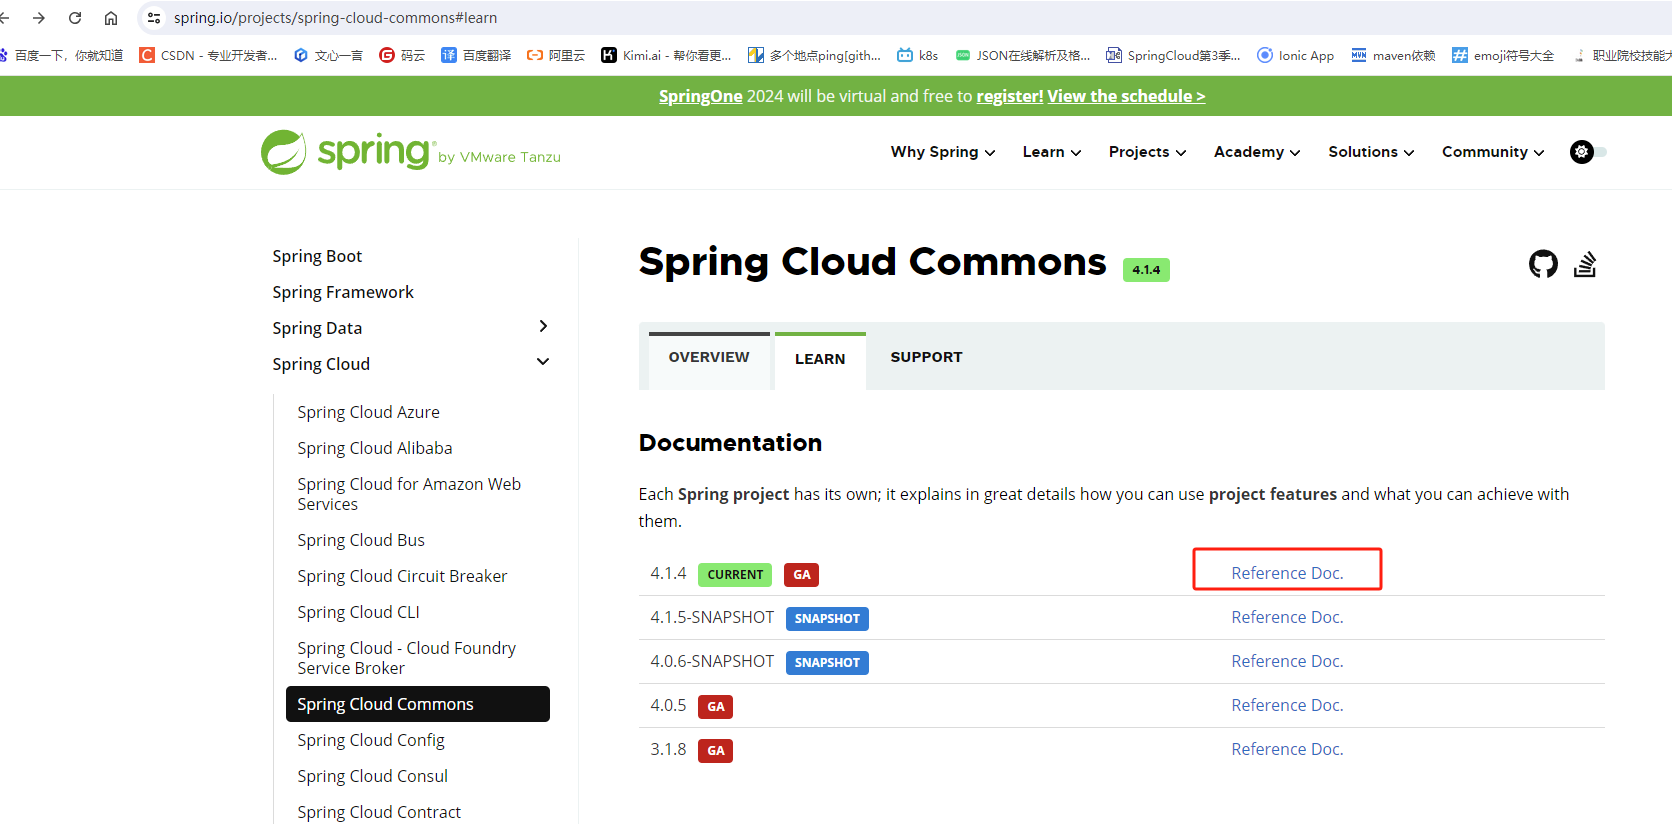Open Spring Cloud Circuit Breaker project
The image size is (1672, 824).
tap(402, 576)
